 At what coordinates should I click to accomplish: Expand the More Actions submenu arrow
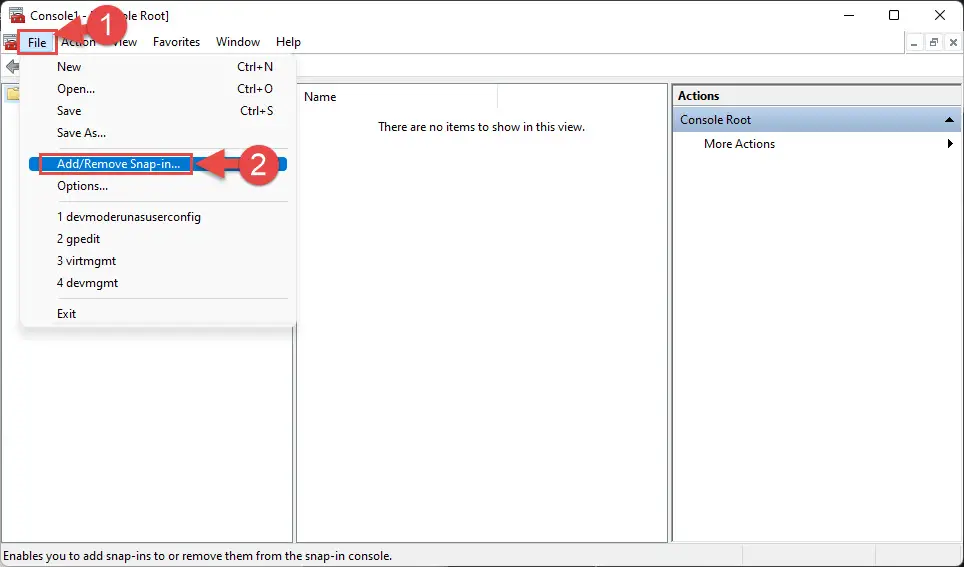pyautogui.click(x=950, y=143)
